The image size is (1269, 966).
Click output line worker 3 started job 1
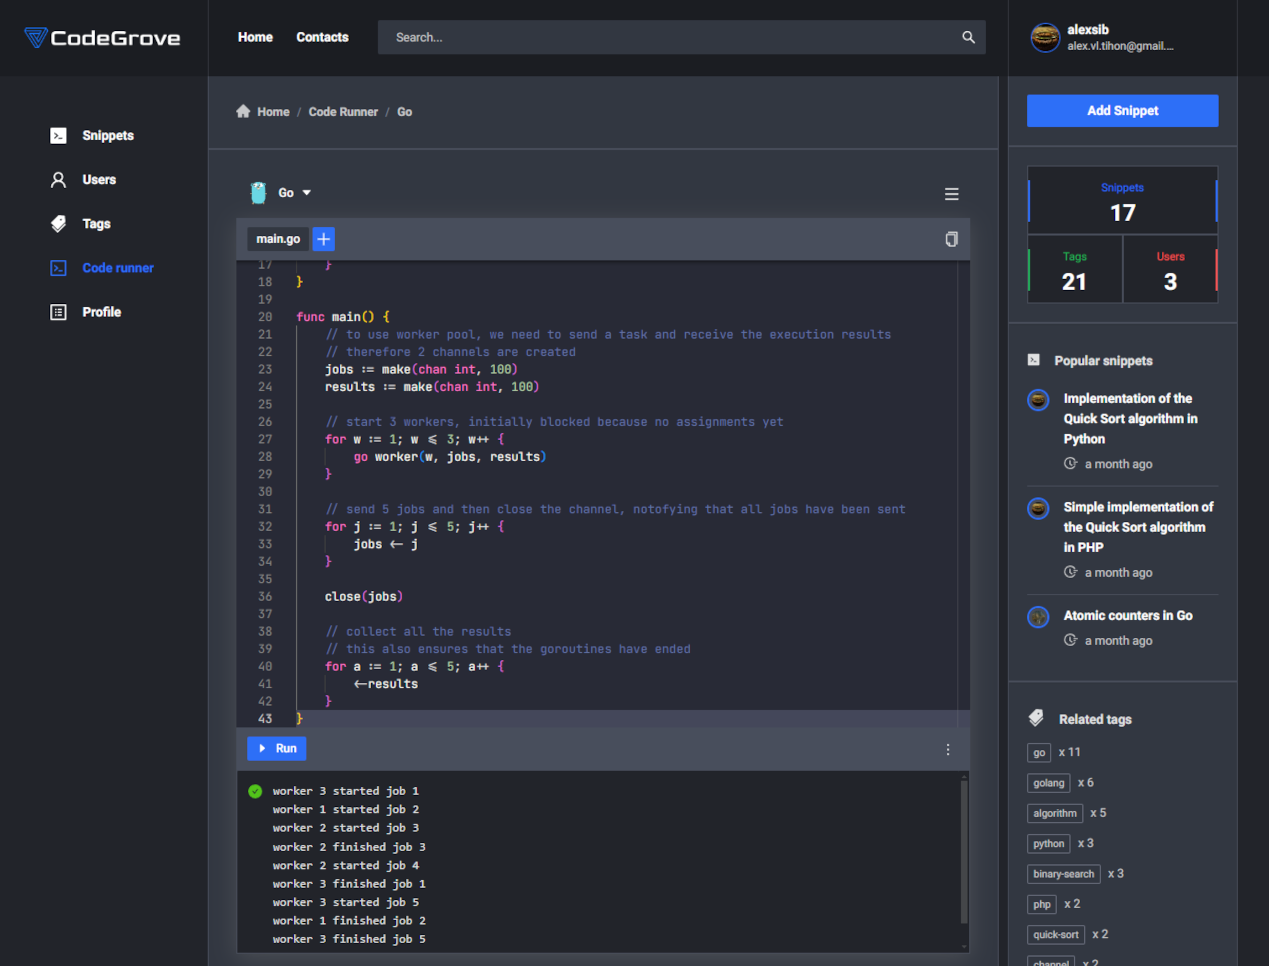tap(346, 791)
